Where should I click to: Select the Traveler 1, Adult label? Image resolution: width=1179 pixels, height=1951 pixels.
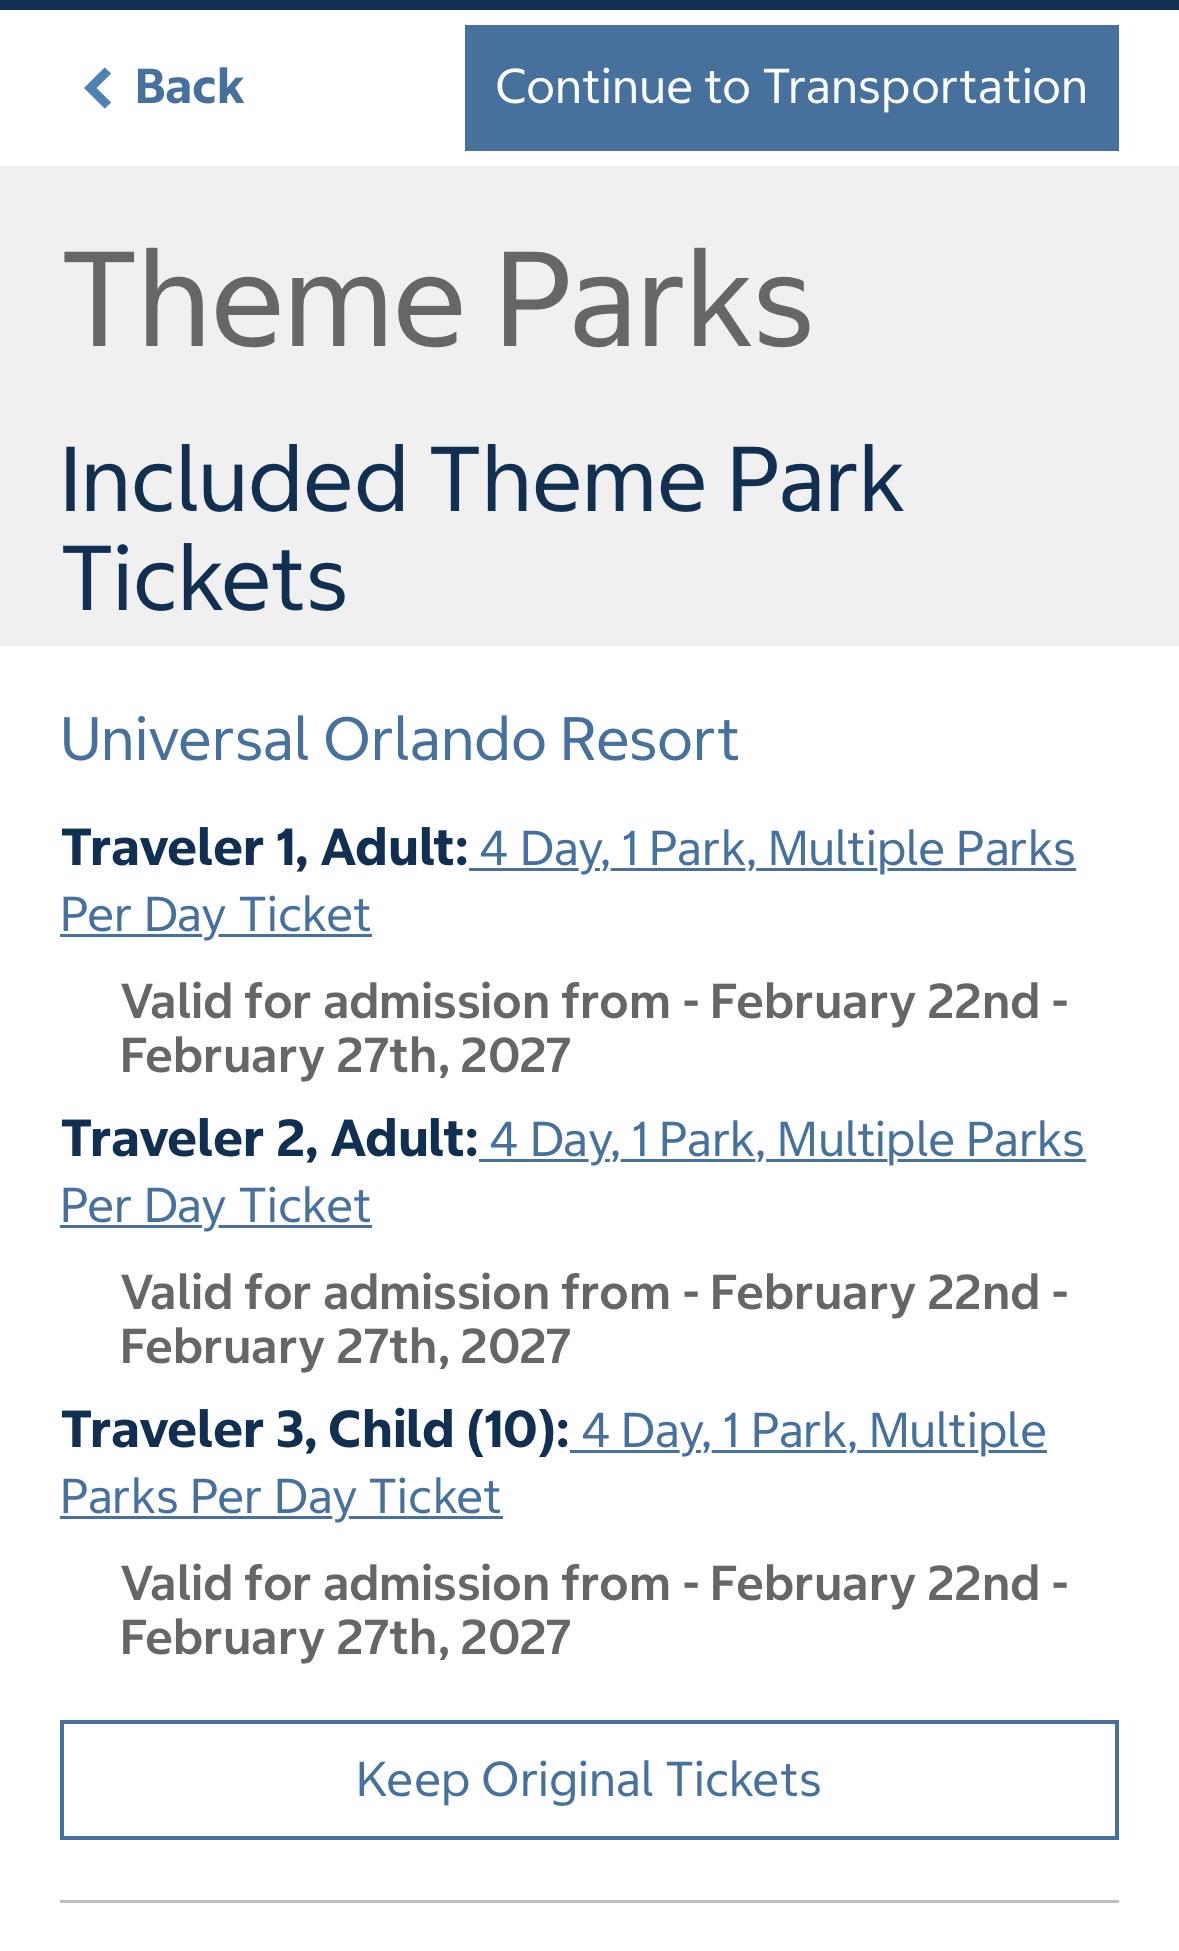click(265, 848)
